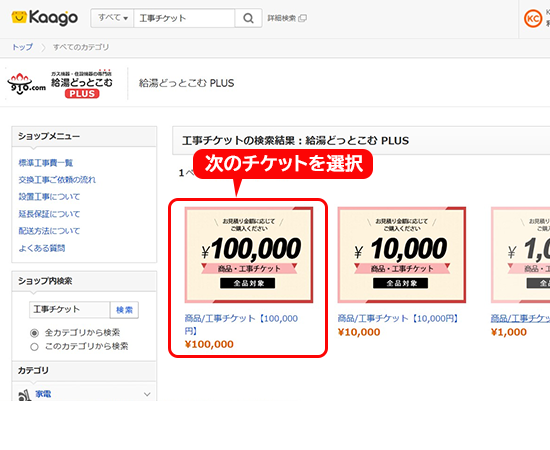Click the shop 検索 button

coord(125,310)
